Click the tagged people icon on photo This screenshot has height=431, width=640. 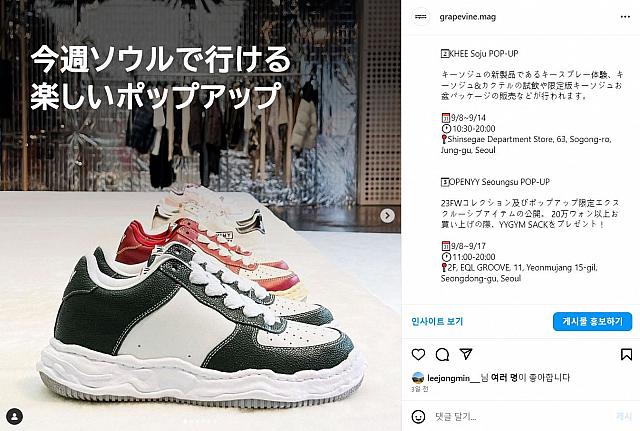[15, 417]
